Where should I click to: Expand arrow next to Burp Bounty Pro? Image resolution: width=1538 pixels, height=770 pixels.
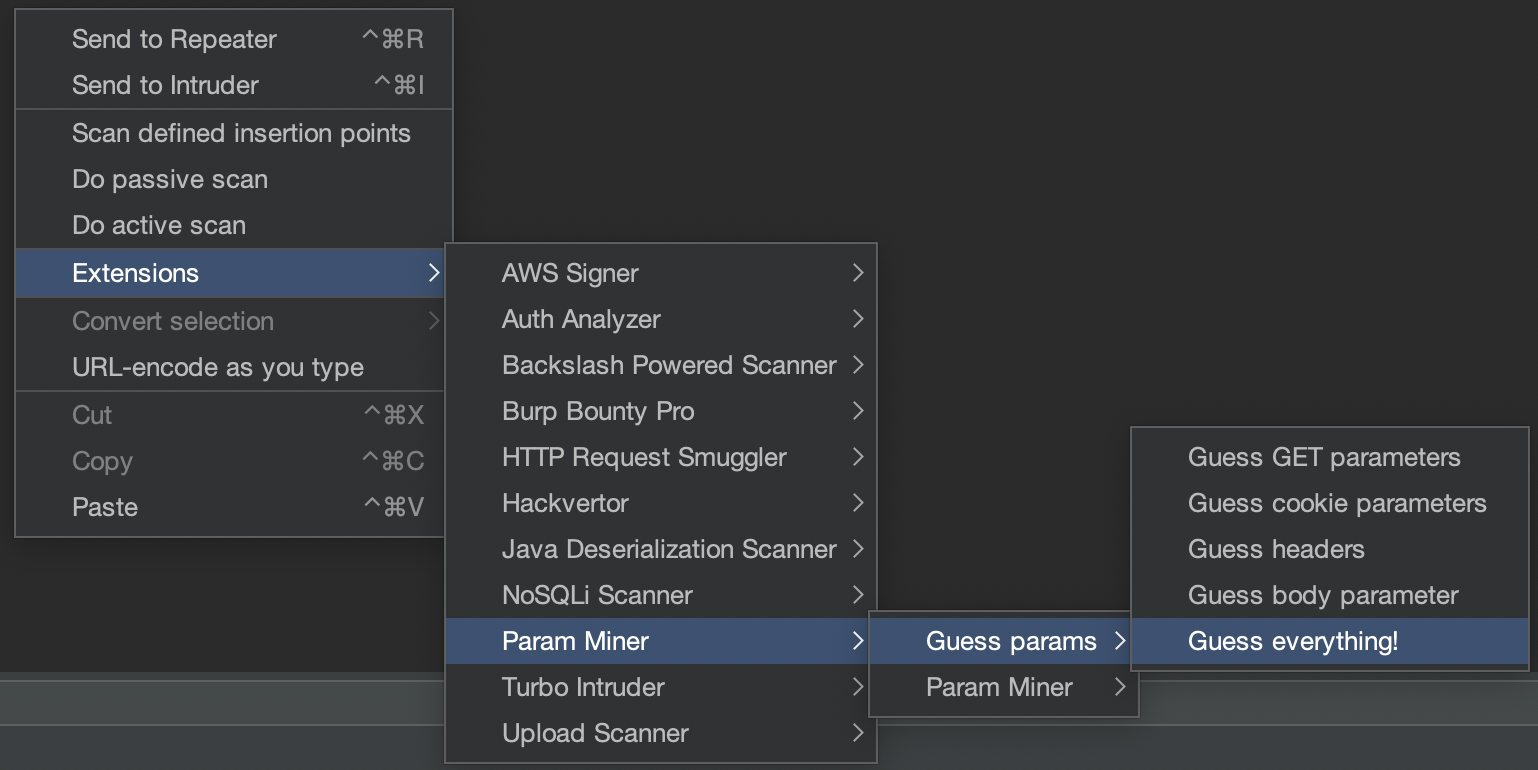(858, 411)
